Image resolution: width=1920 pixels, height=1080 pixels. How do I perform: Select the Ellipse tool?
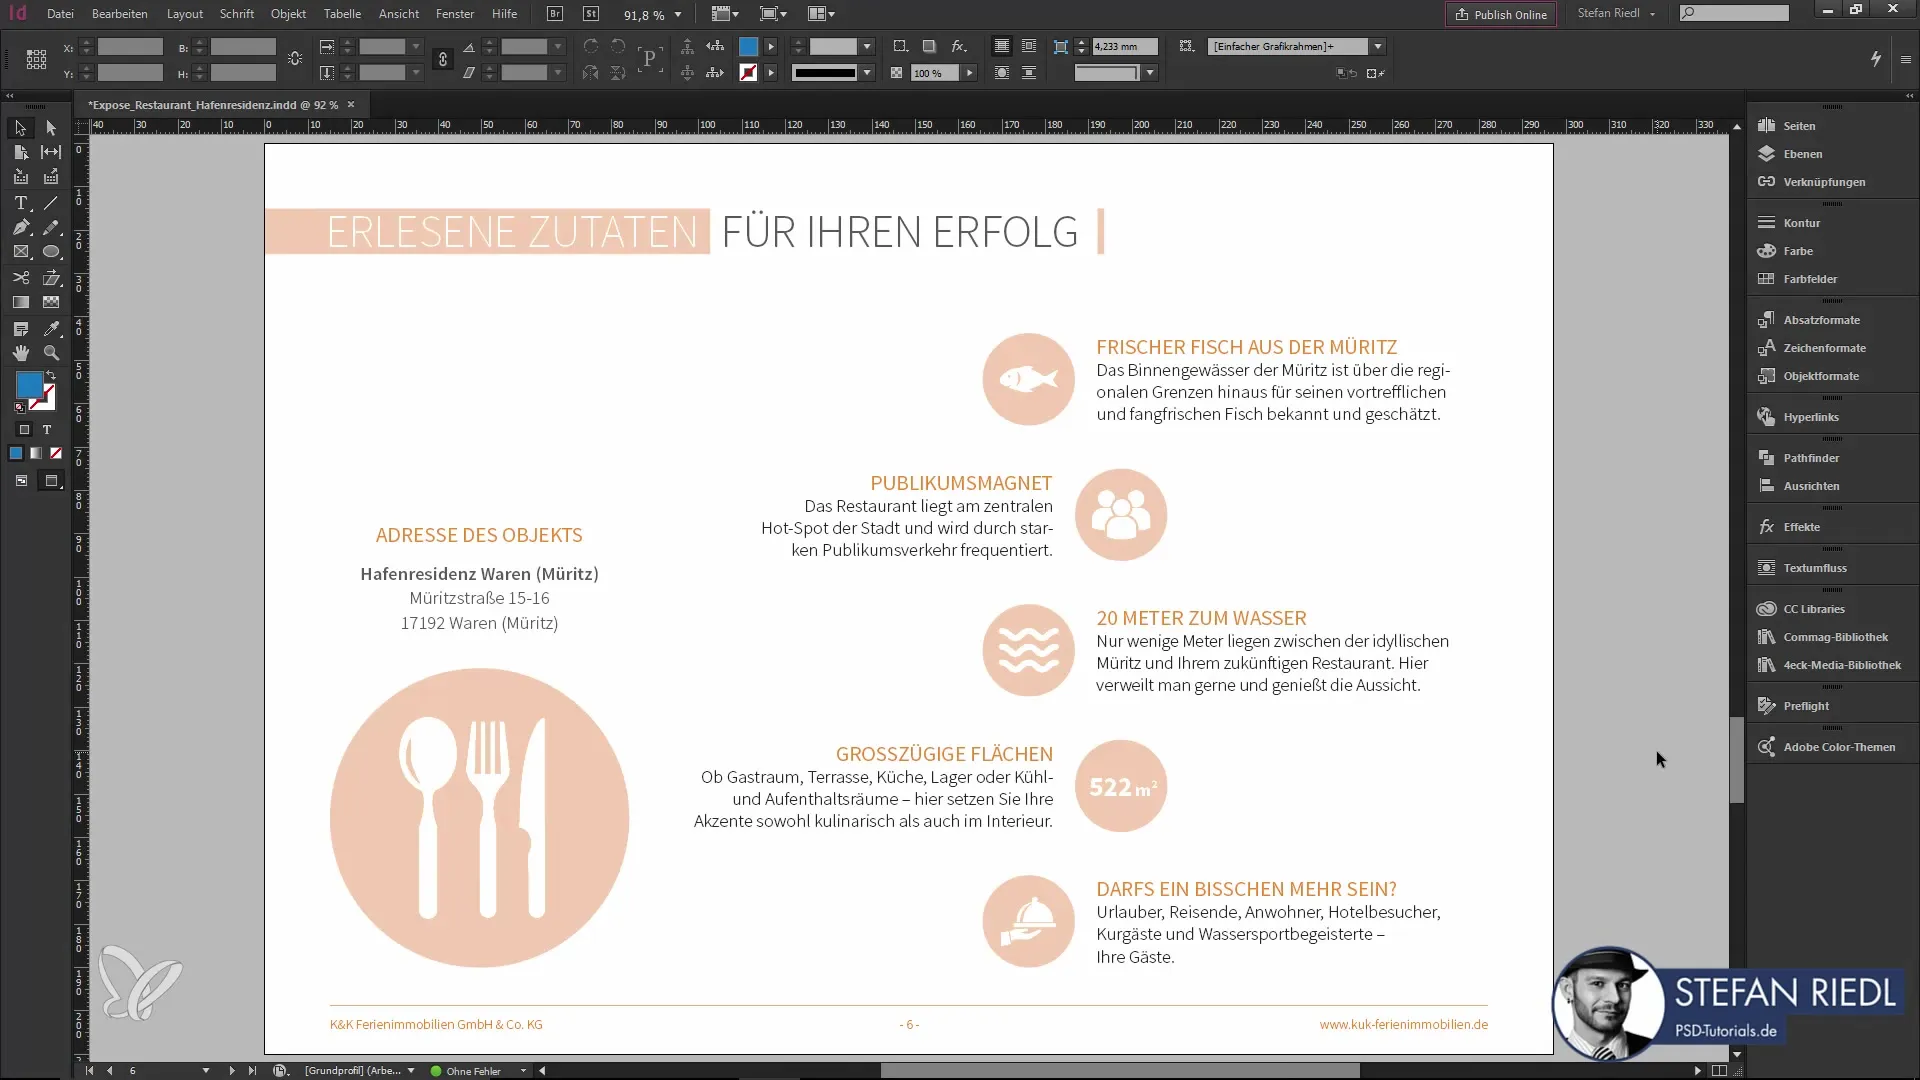pyautogui.click(x=51, y=252)
